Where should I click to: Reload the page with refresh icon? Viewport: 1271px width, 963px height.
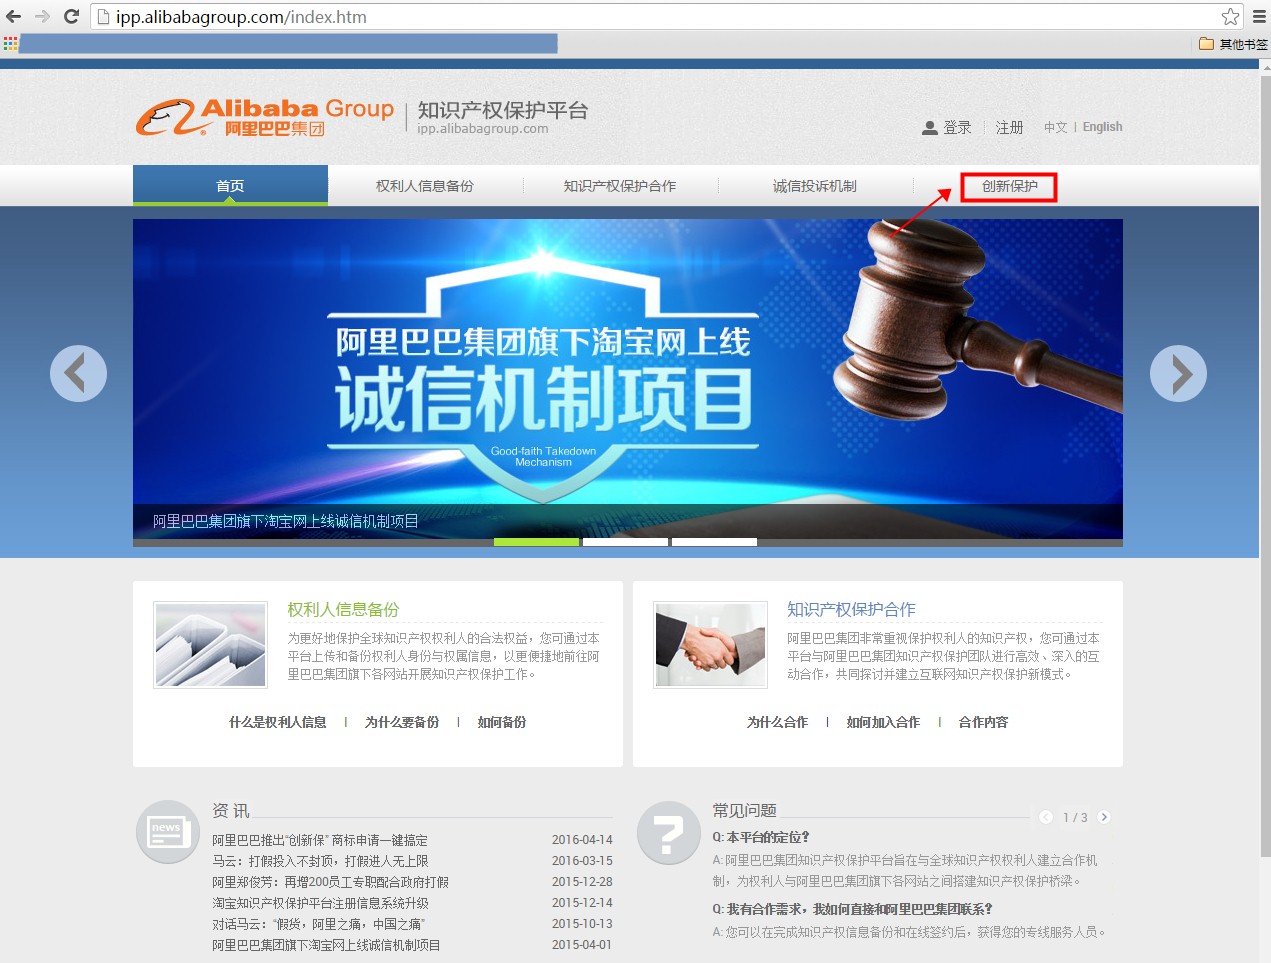(71, 16)
